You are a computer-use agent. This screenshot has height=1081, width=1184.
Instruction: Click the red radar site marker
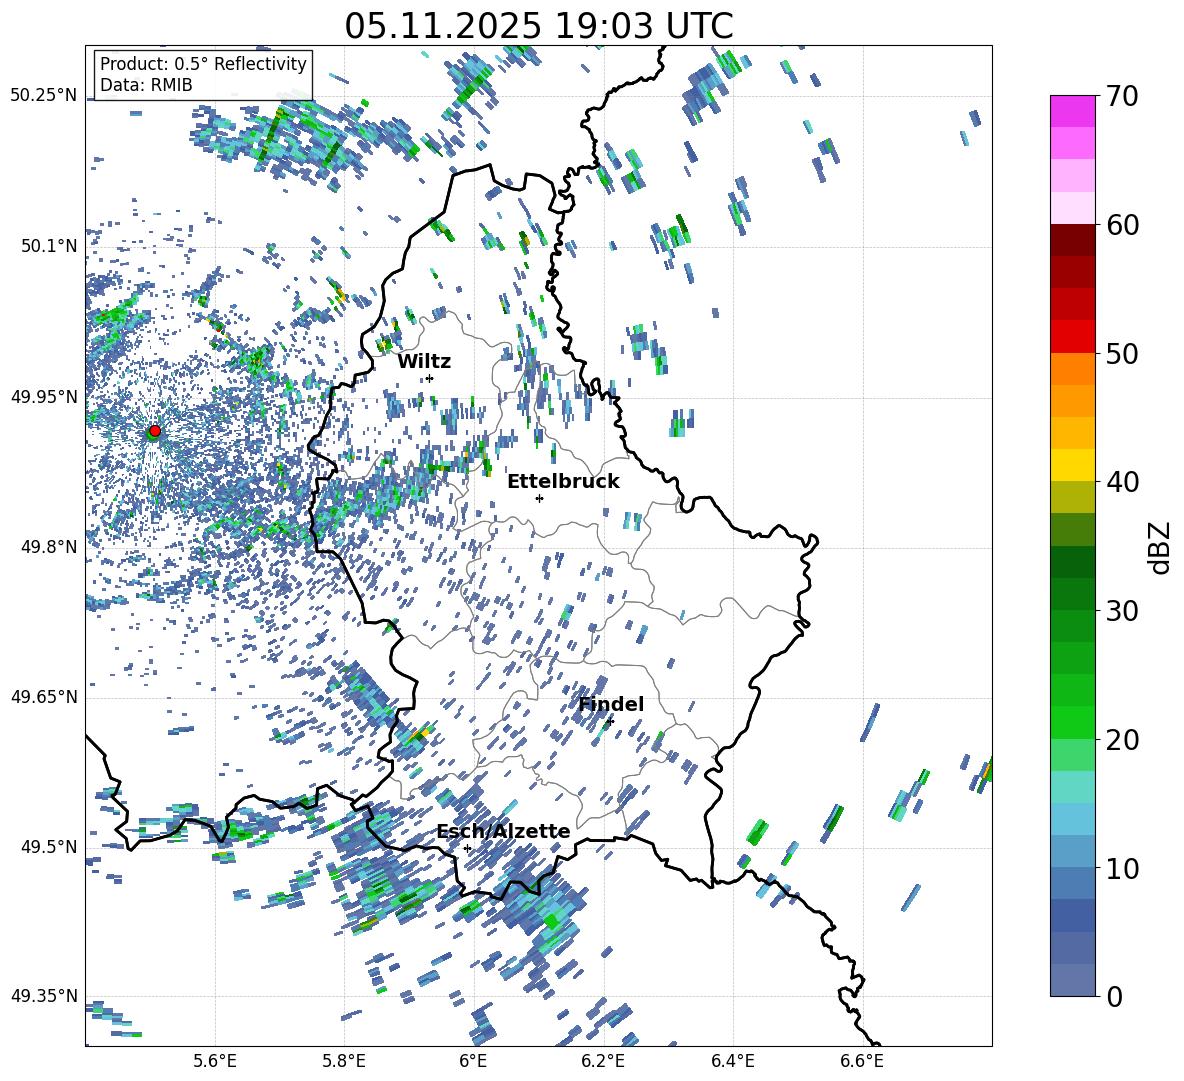[x=154, y=431]
